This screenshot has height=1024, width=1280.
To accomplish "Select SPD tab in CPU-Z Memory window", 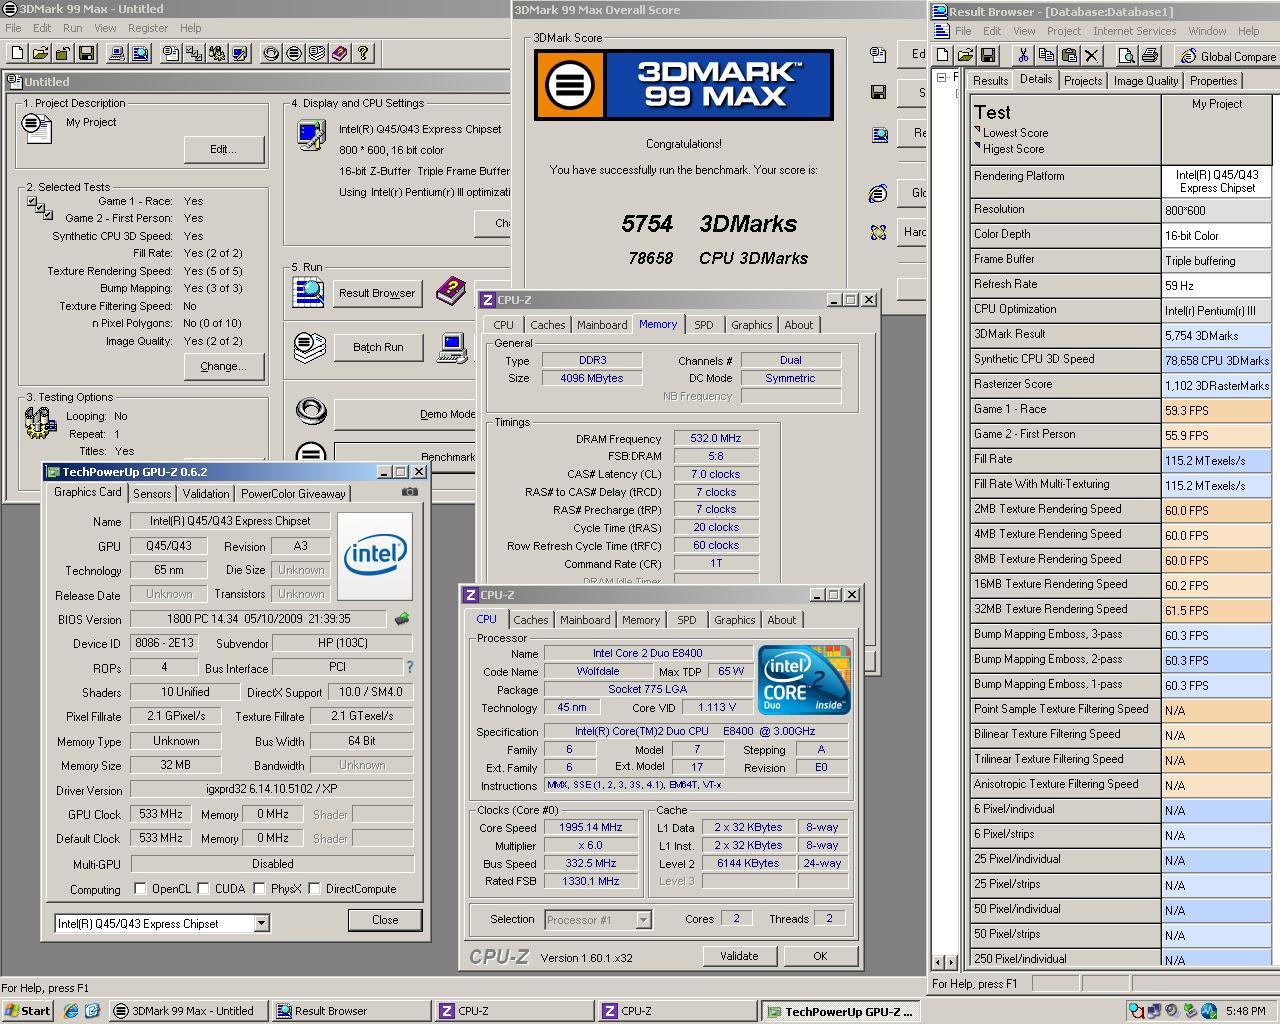I will pyautogui.click(x=704, y=325).
